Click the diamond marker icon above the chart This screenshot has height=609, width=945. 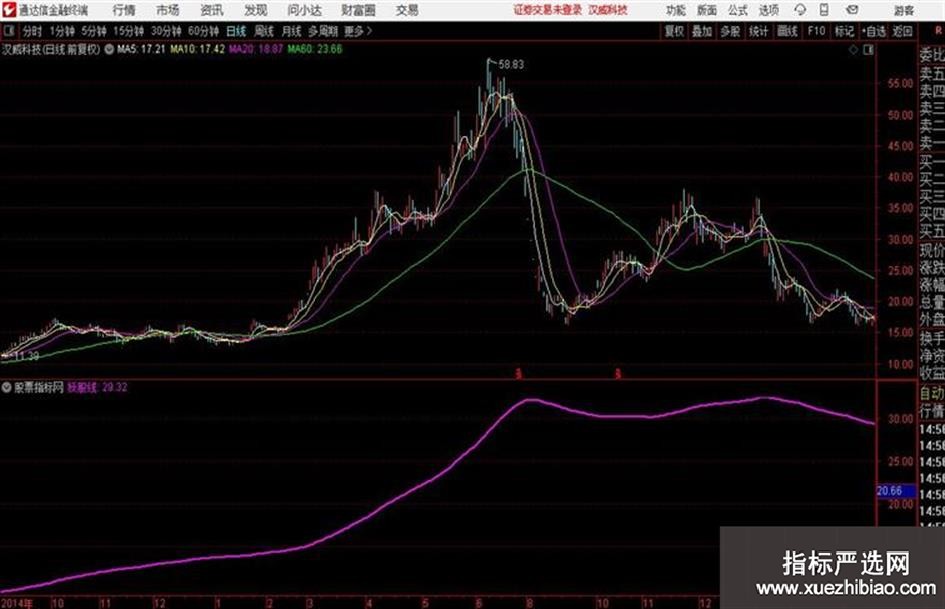pyautogui.click(x=853, y=49)
